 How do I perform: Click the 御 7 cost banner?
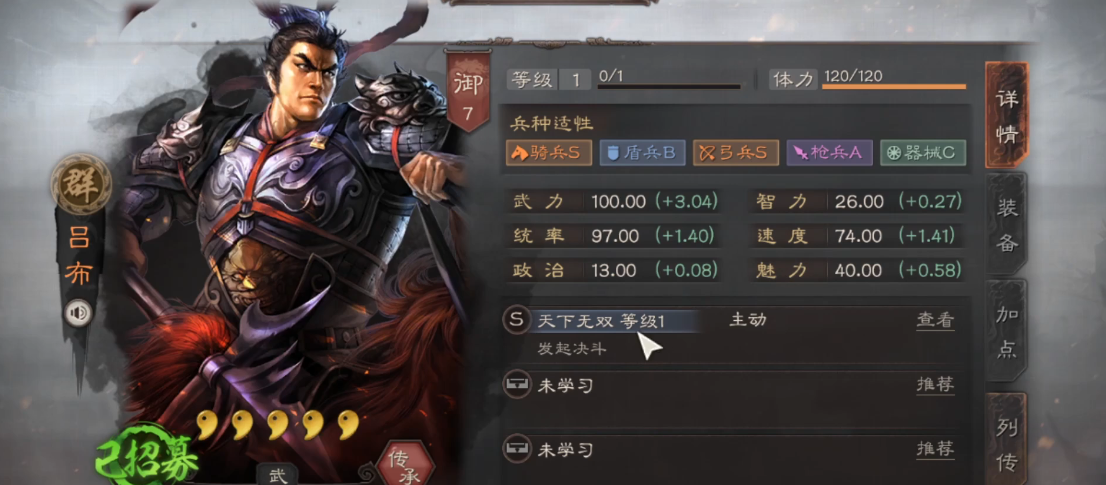click(x=465, y=90)
